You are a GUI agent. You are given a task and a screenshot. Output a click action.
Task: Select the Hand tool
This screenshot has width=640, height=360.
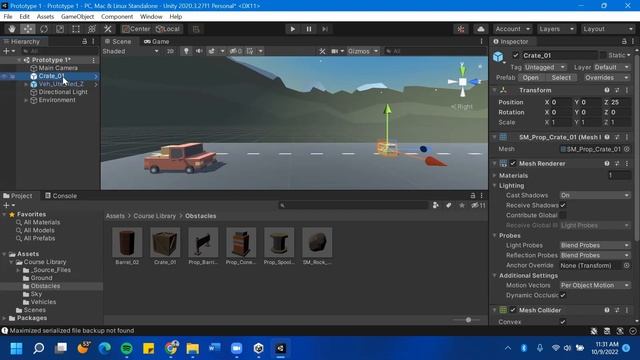(x=12, y=29)
